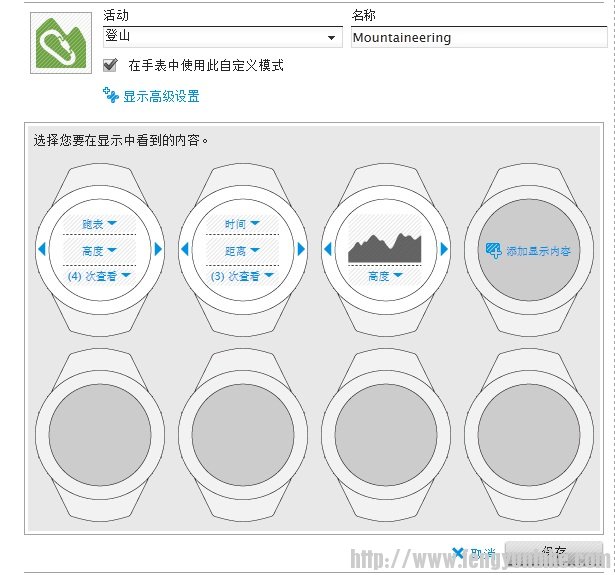Click 添加显示内容 on the fourth watch

(x=528, y=251)
